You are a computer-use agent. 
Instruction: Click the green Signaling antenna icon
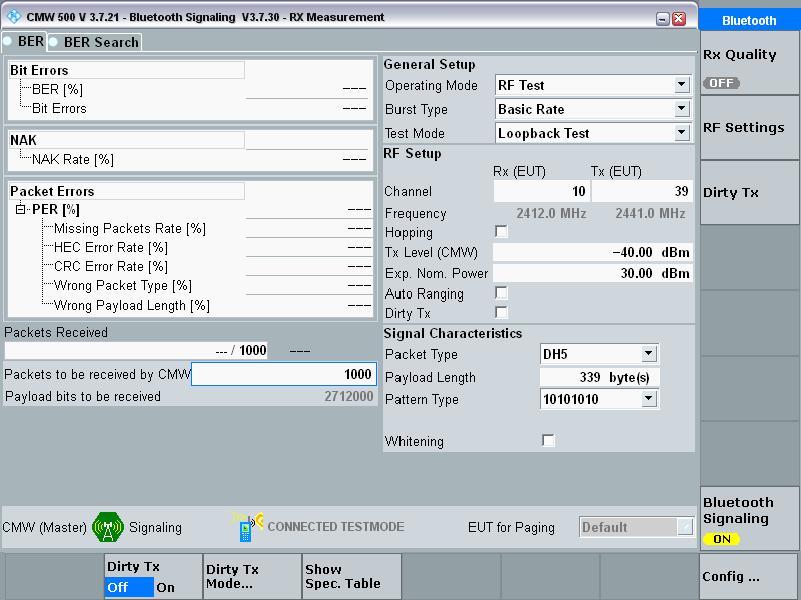pos(108,527)
